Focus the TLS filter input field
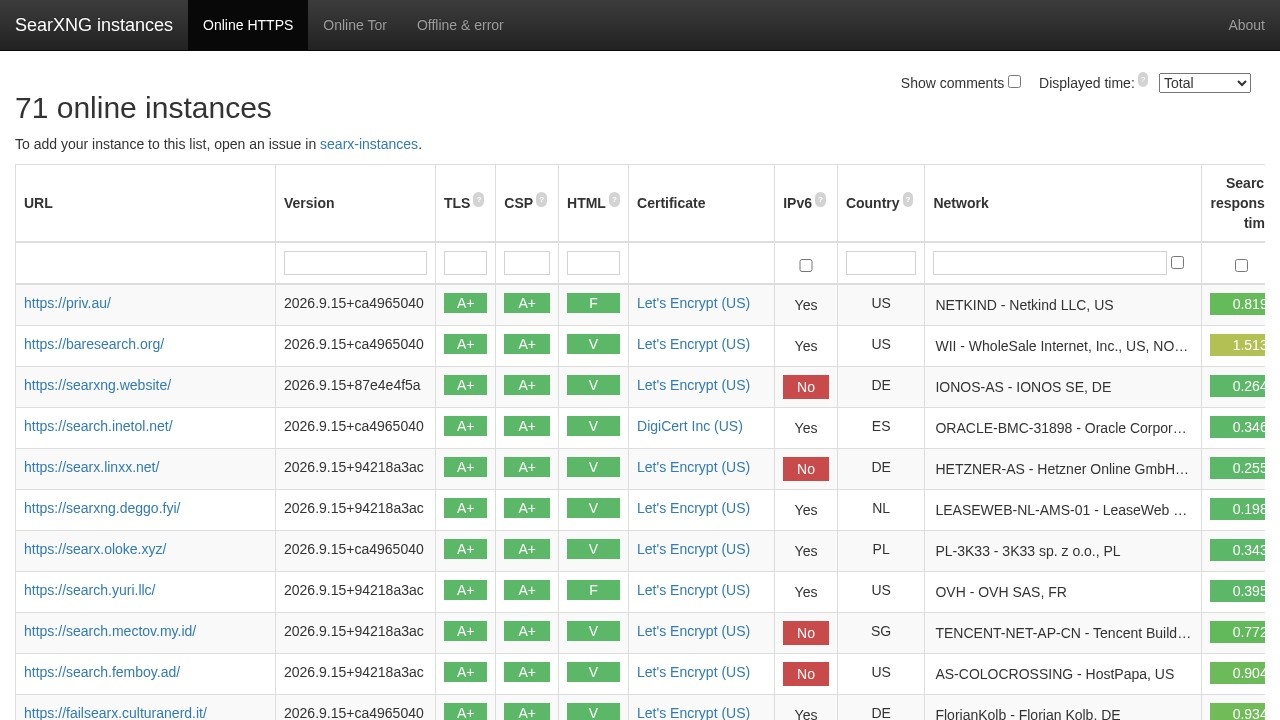 465,263
